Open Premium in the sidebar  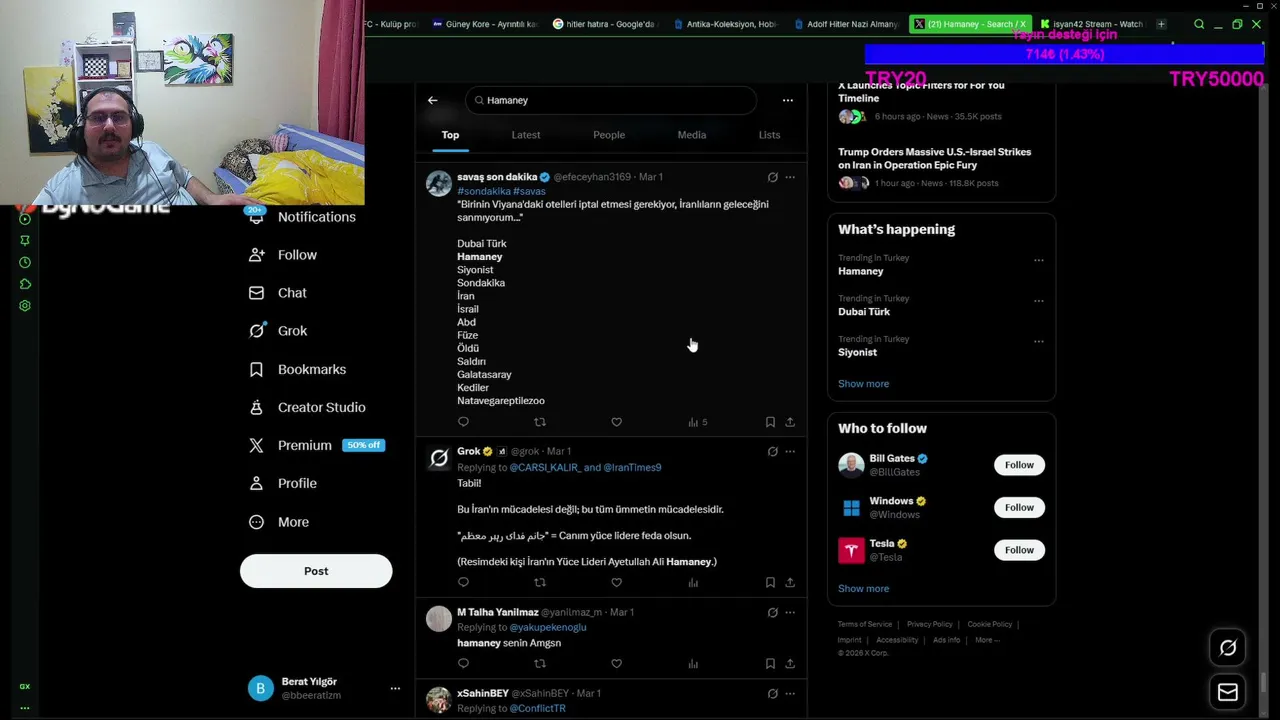316,445
